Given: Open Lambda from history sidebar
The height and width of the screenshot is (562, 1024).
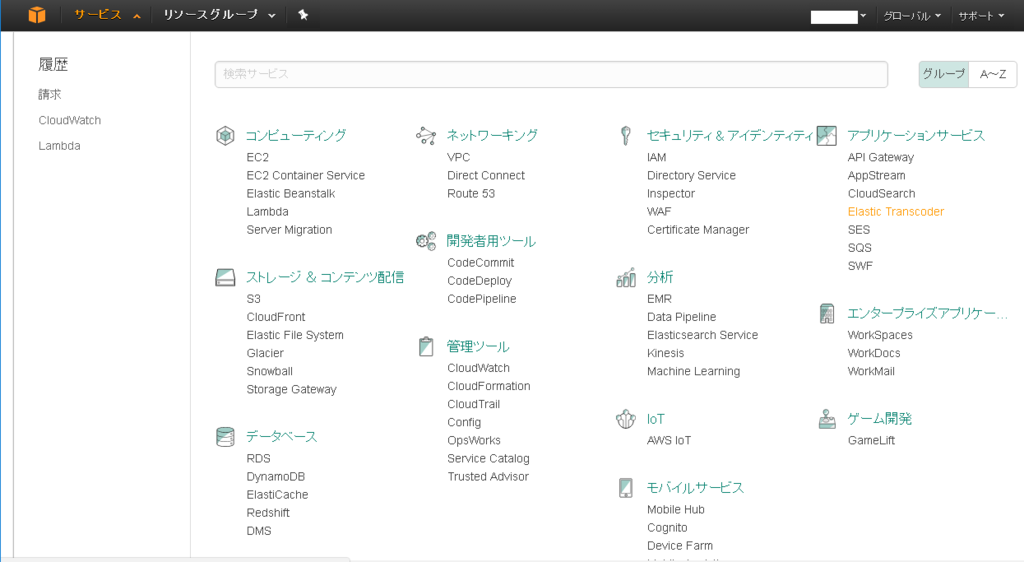Looking at the screenshot, I should (x=59, y=146).
